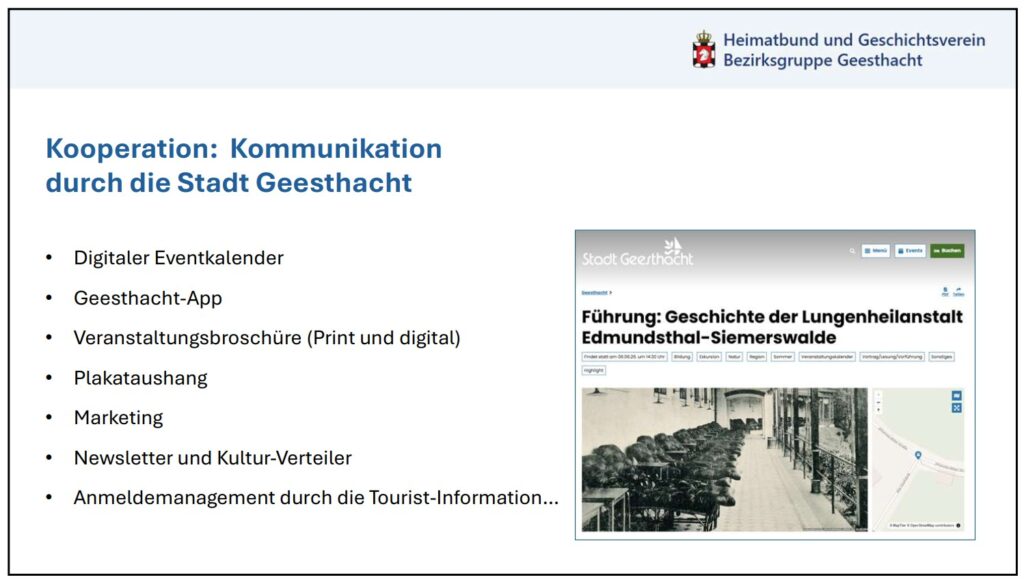Click the Sommer tag

(782, 357)
